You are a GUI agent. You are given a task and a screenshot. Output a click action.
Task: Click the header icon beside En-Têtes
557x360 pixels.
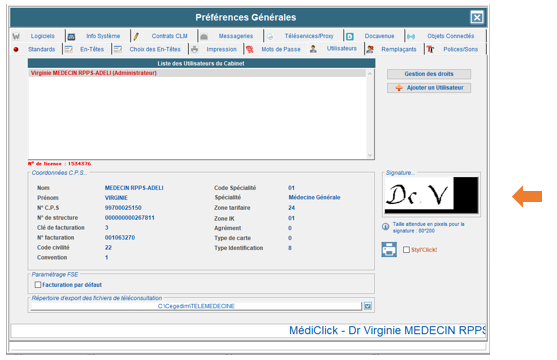tap(69, 49)
